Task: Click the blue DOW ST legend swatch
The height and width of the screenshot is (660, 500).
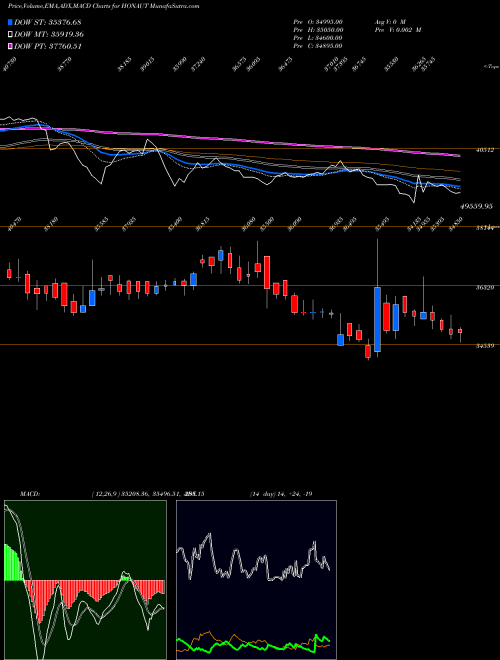Action: coord(10,22)
